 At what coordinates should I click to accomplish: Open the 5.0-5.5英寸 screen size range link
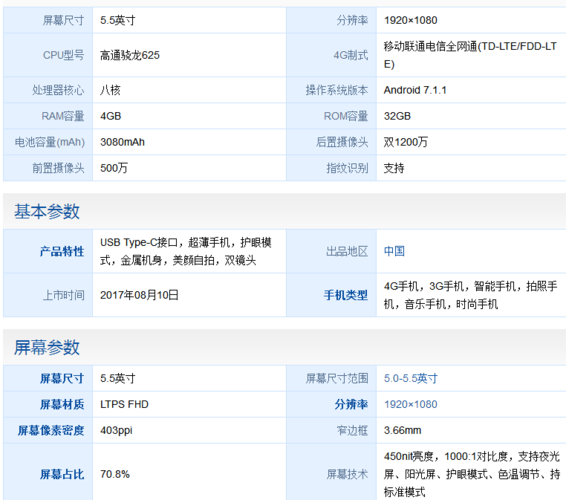coord(410,378)
